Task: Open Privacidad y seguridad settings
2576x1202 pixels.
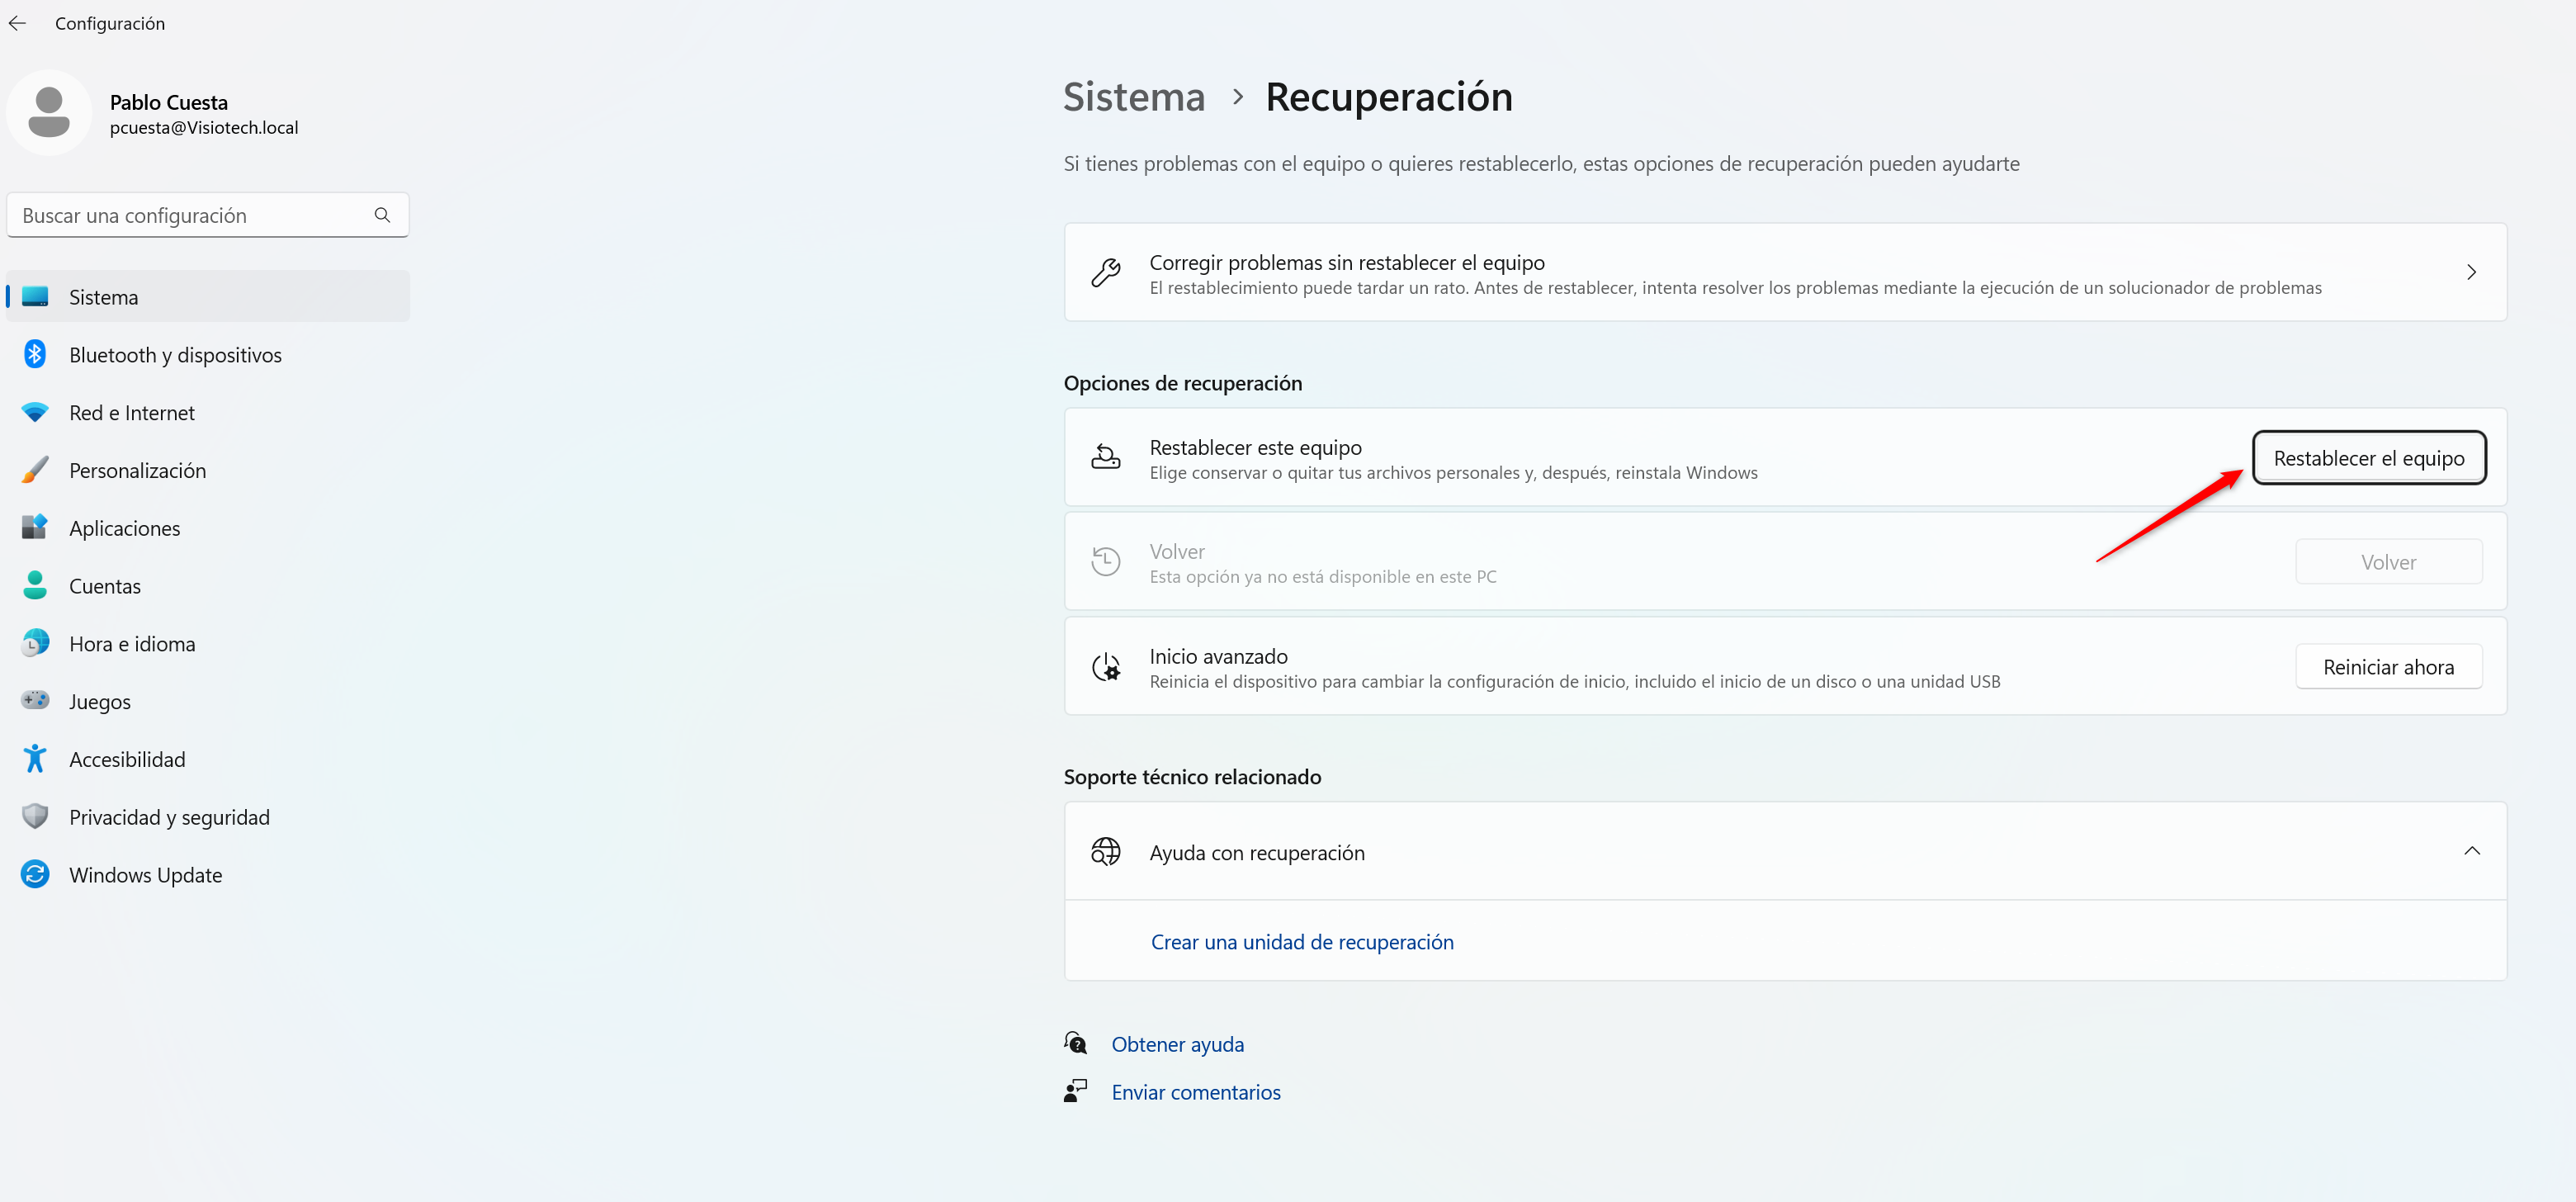Action: 208,817
